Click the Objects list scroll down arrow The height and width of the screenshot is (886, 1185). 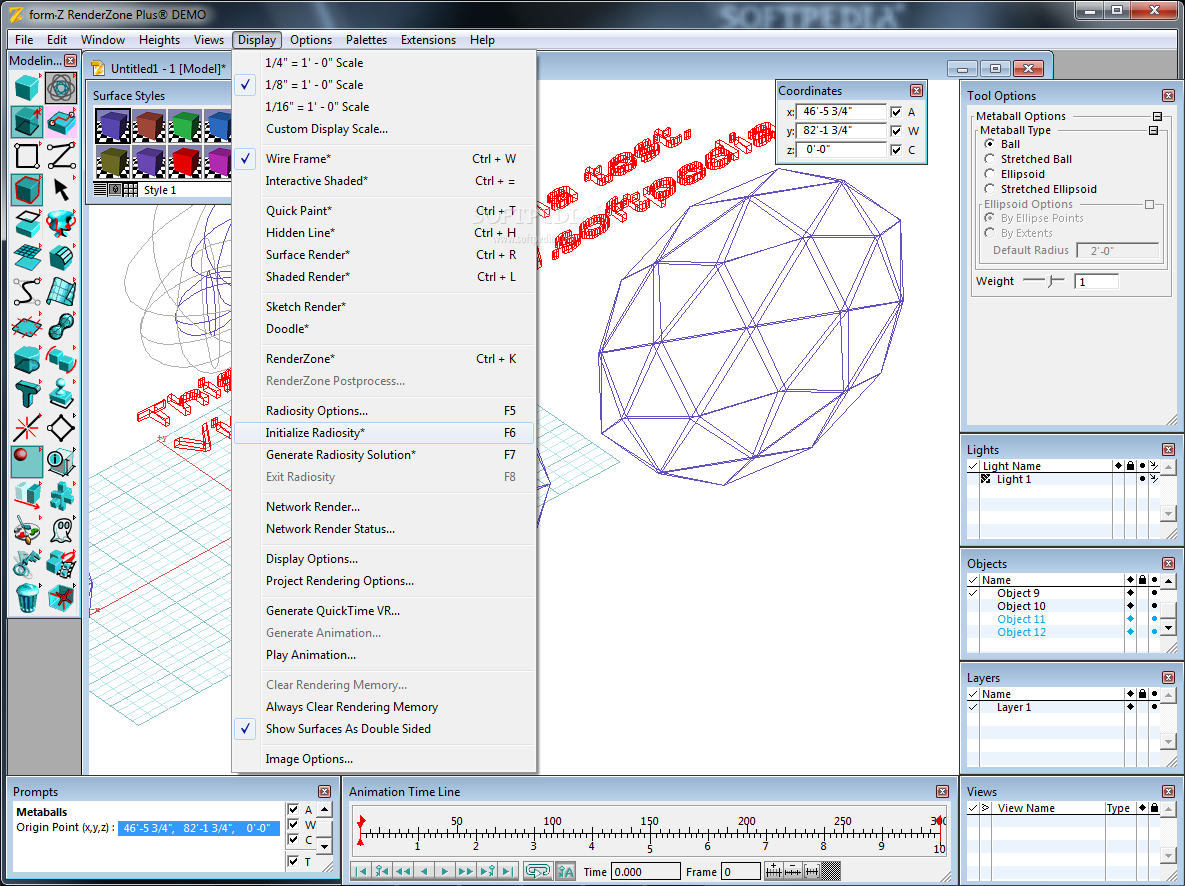pyautogui.click(x=1168, y=628)
